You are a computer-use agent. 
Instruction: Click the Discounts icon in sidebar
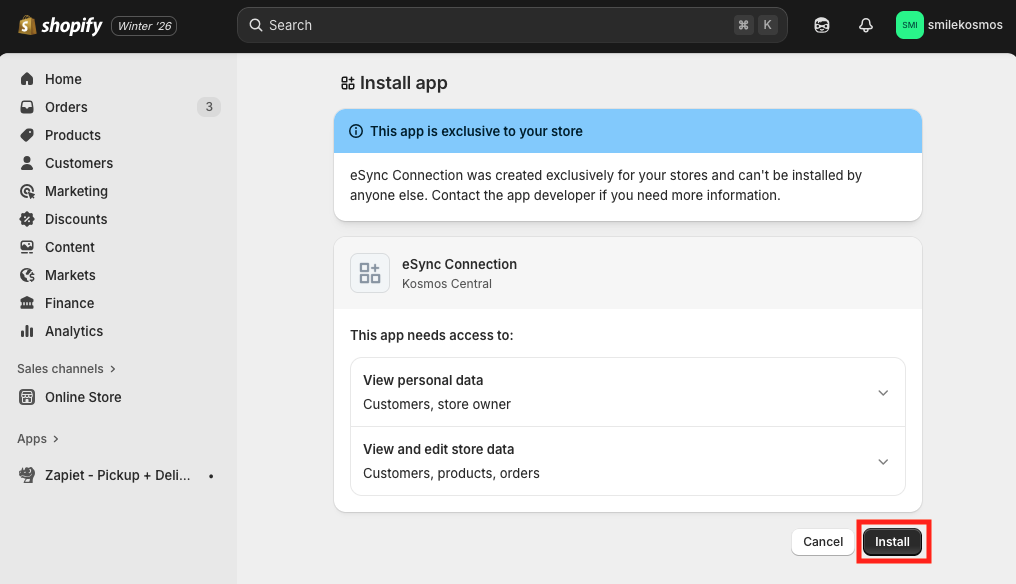pyautogui.click(x=27, y=219)
